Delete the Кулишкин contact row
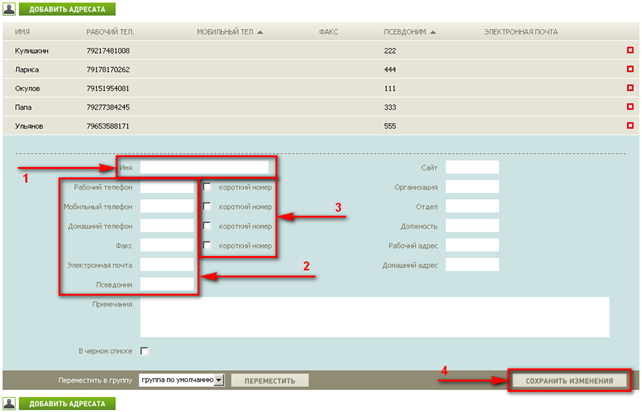Screen dimensions: 642x412 click(630, 50)
